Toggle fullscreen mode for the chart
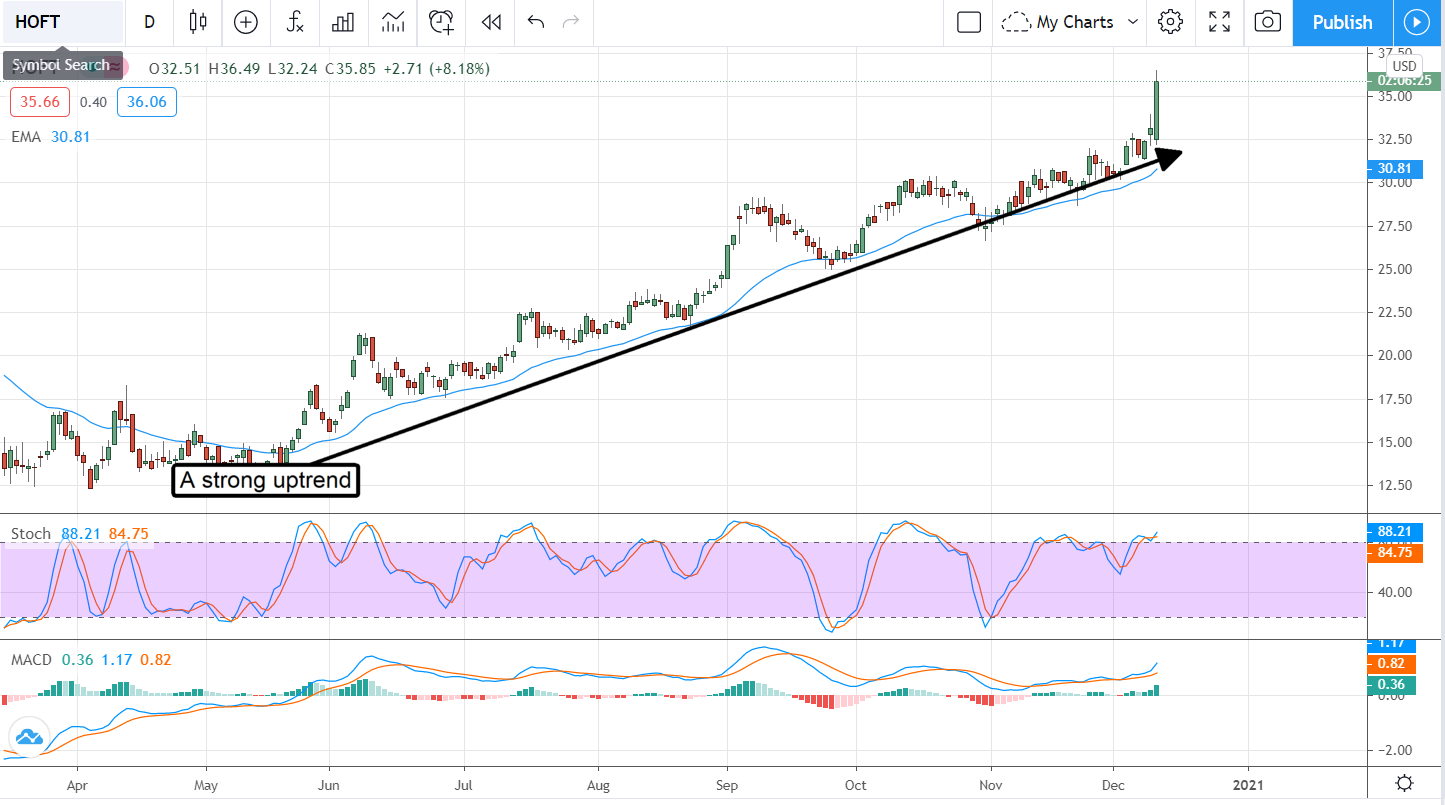Screen dimensions: 1445x805 [x=1219, y=22]
